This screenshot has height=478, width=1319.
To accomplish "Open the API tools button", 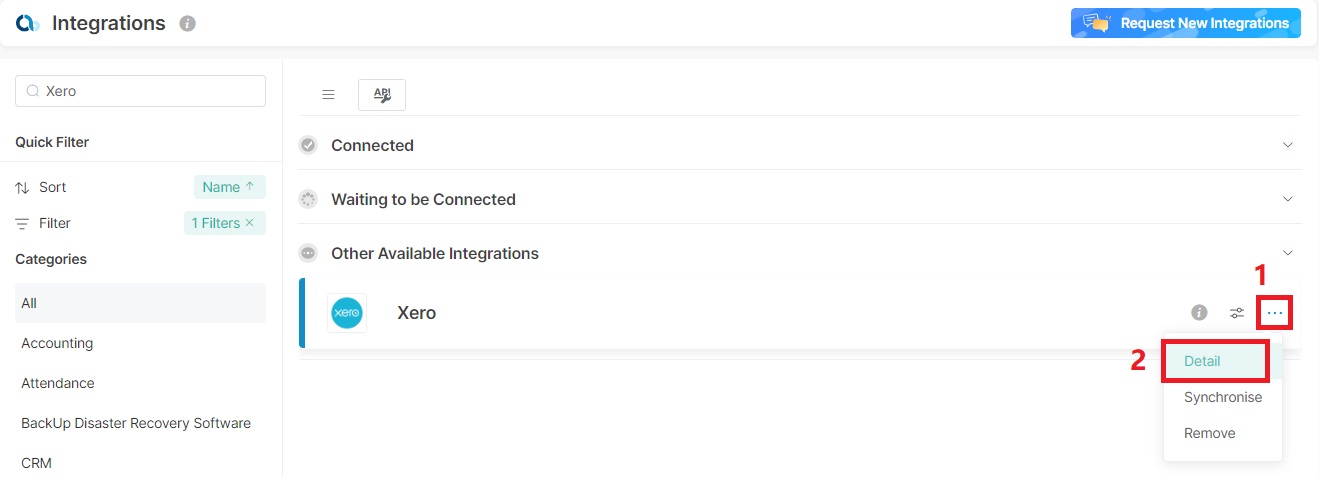I will [382, 94].
